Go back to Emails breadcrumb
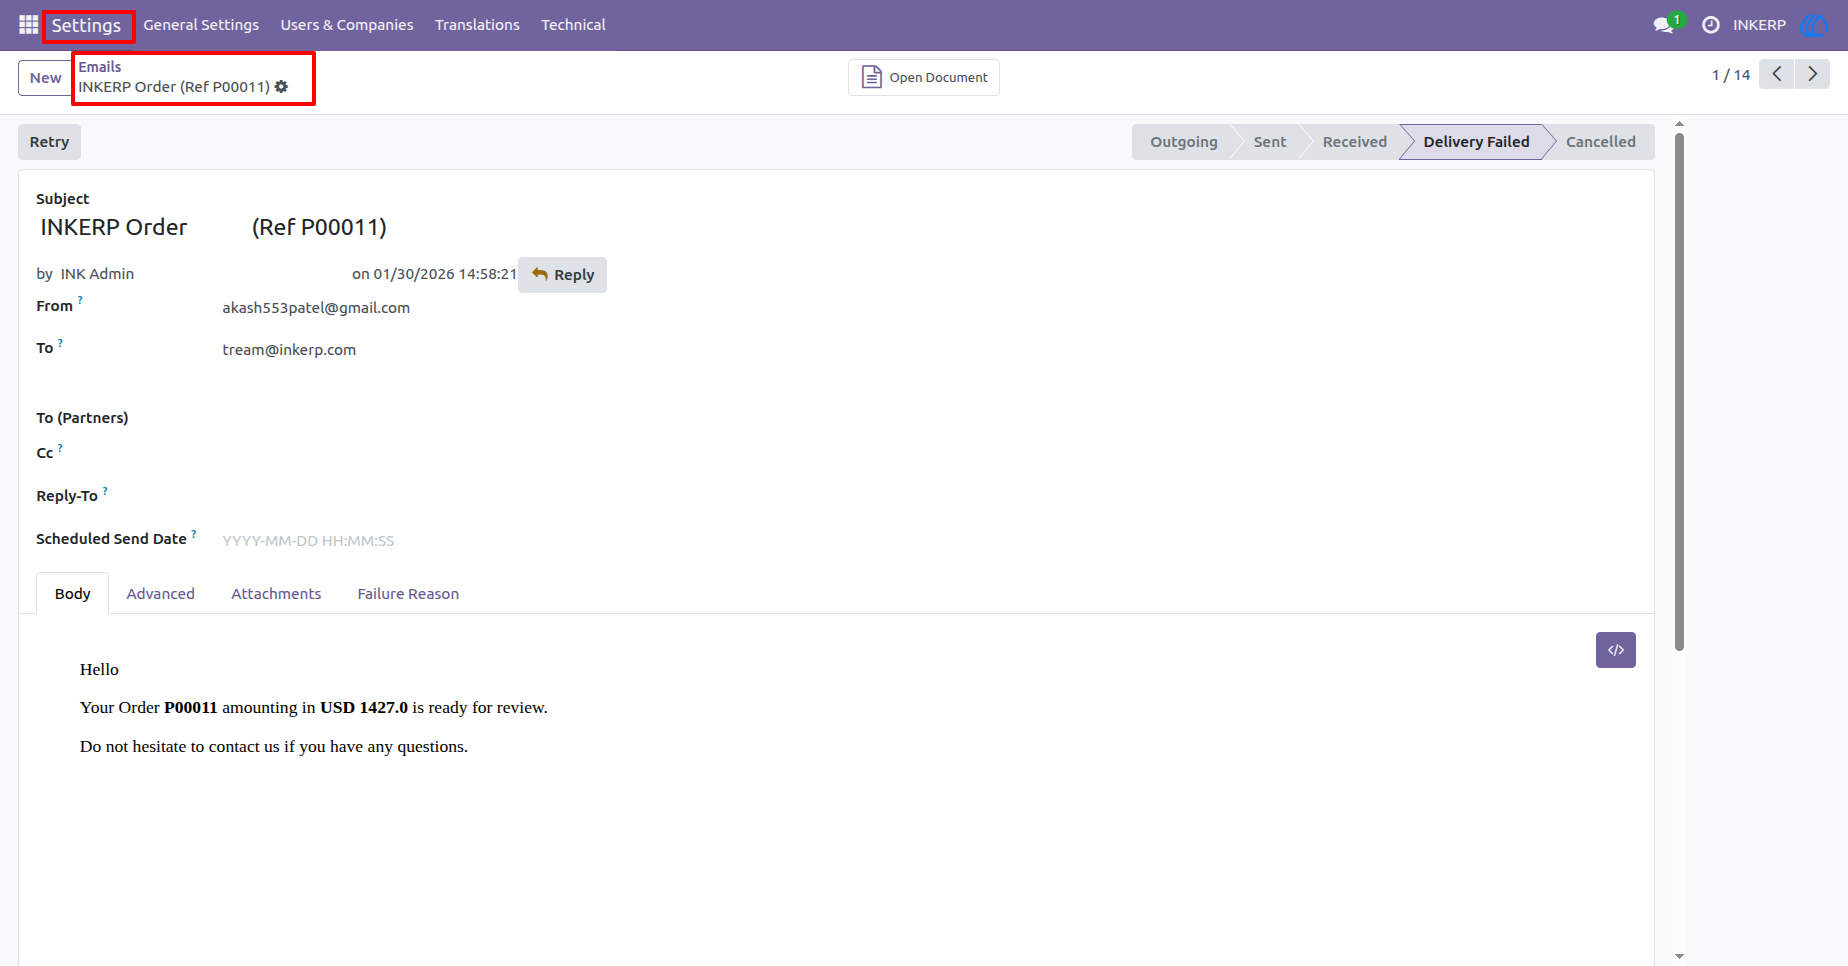This screenshot has height=966, width=1848. coord(100,67)
